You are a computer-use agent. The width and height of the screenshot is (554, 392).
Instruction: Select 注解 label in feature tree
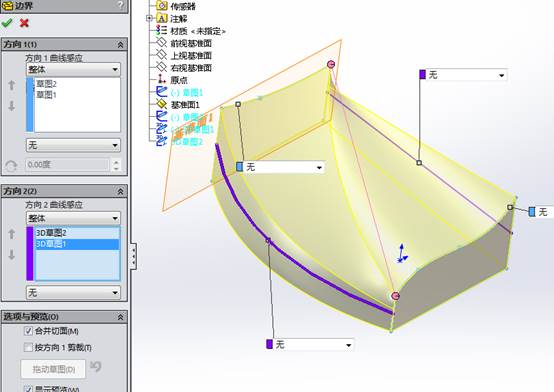pyautogui.click(x=179, y=19)
